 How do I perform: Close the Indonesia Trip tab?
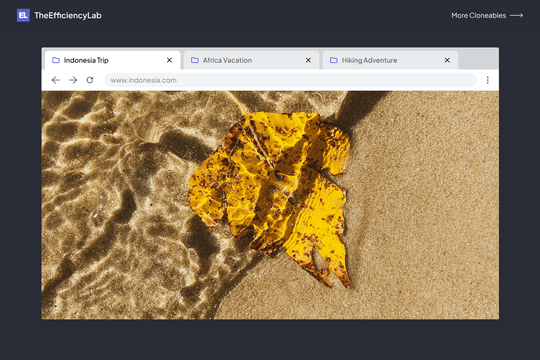tap(169, 60)
